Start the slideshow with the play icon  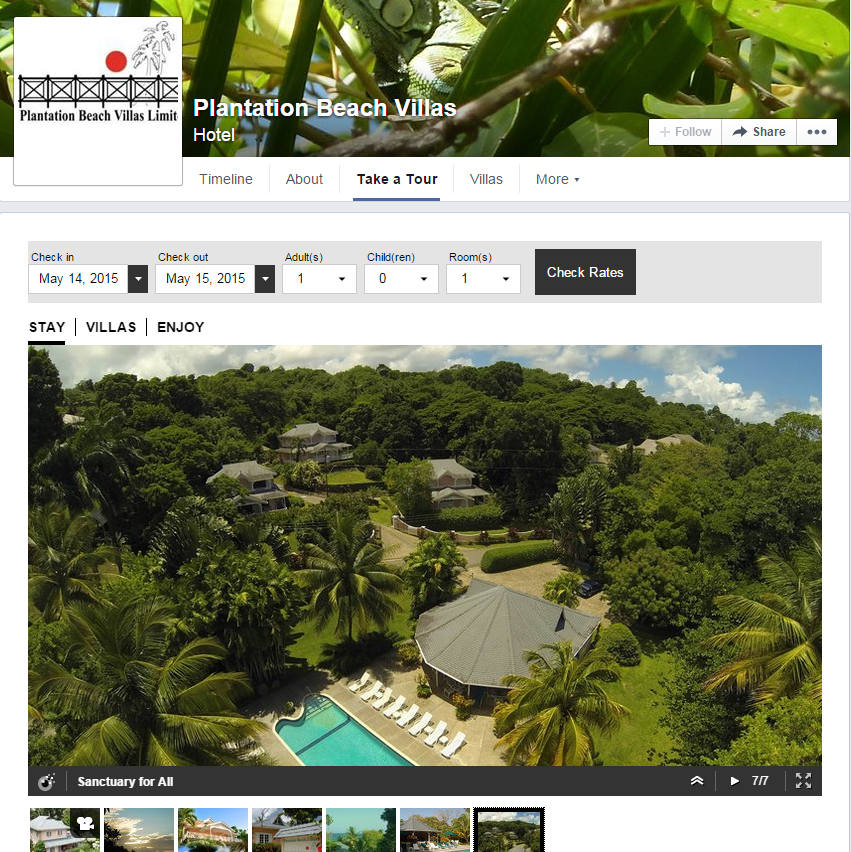tap(734, 781)
